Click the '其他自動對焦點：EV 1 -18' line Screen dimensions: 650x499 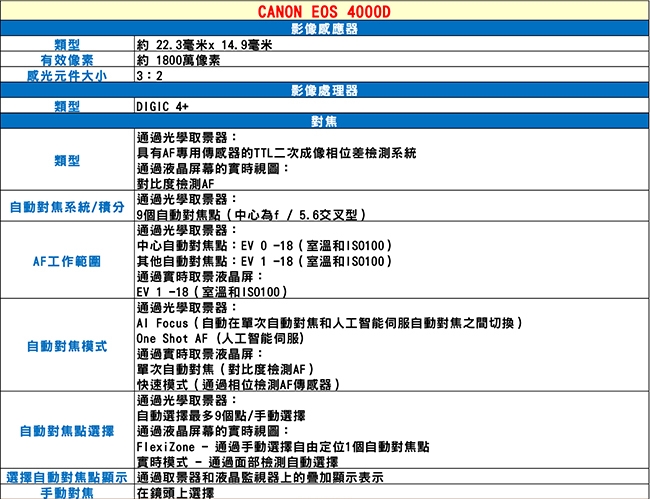coord(264,261)
